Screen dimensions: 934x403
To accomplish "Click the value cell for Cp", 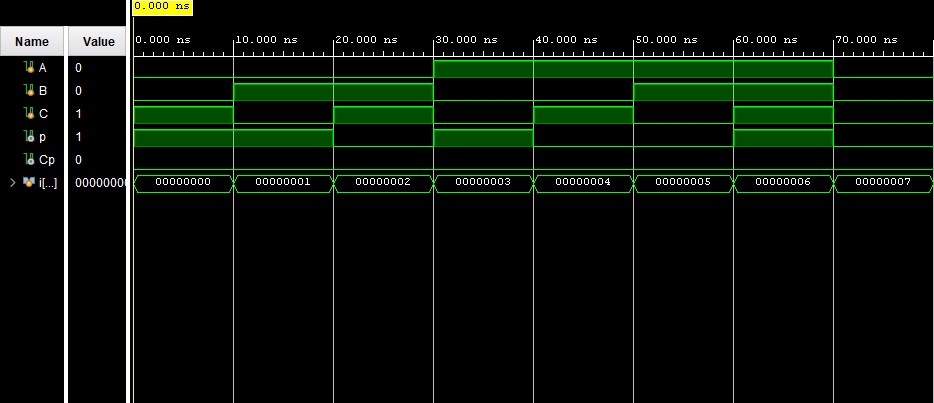I will coord(98,160).
